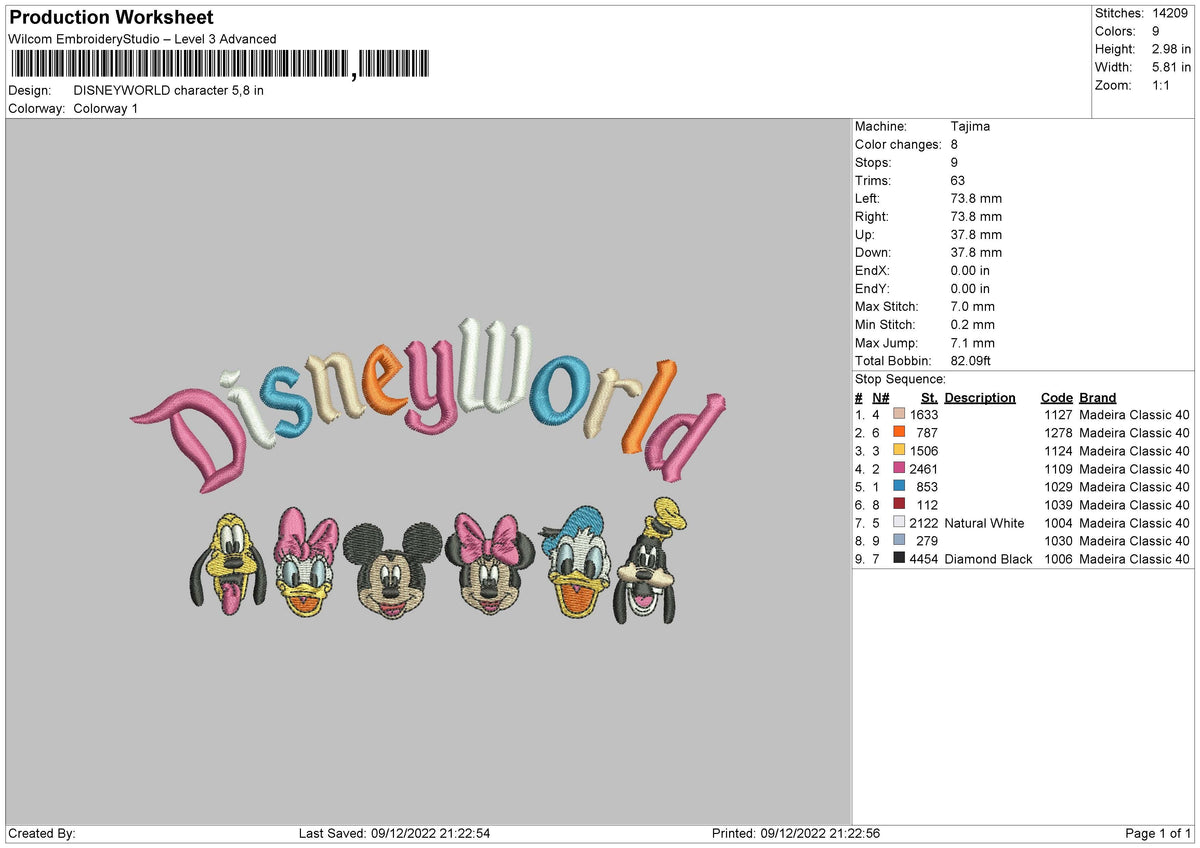Click the St. column header link
This screenshot has height=848, width=1200.
coord(929,397)
